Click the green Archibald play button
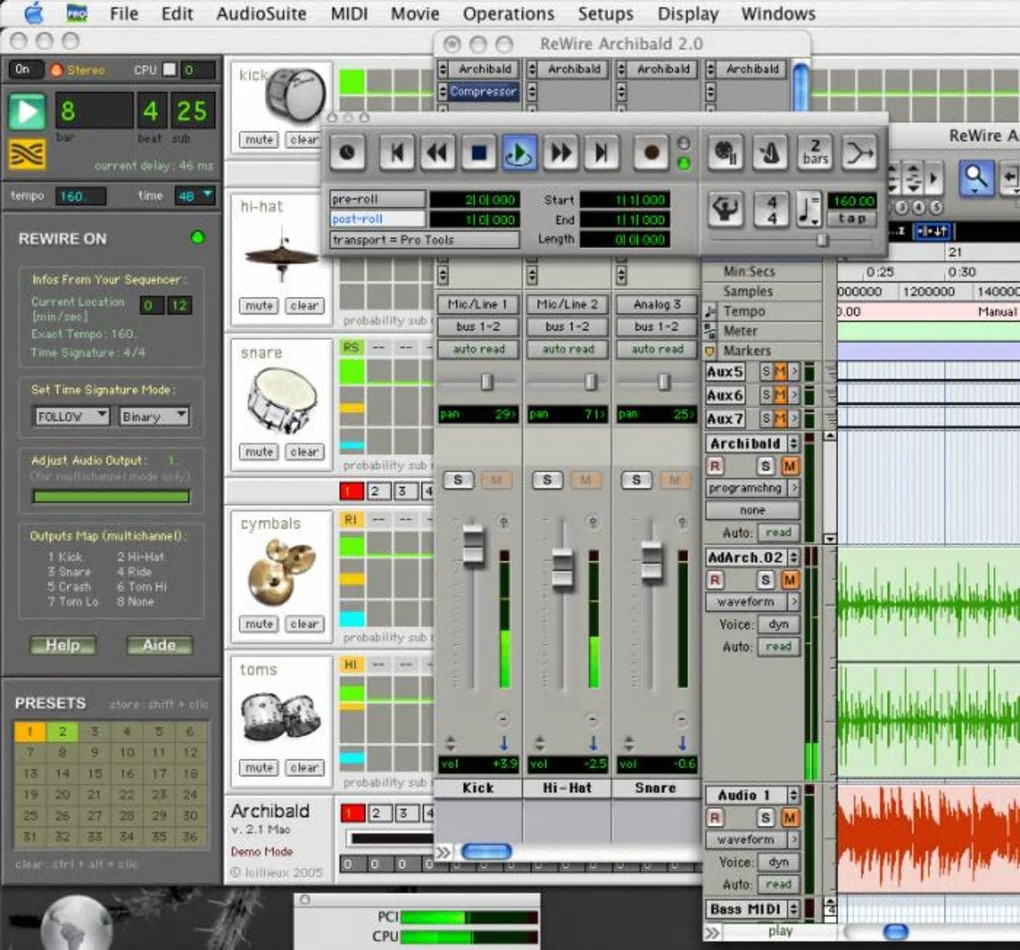 pos(27,111)
